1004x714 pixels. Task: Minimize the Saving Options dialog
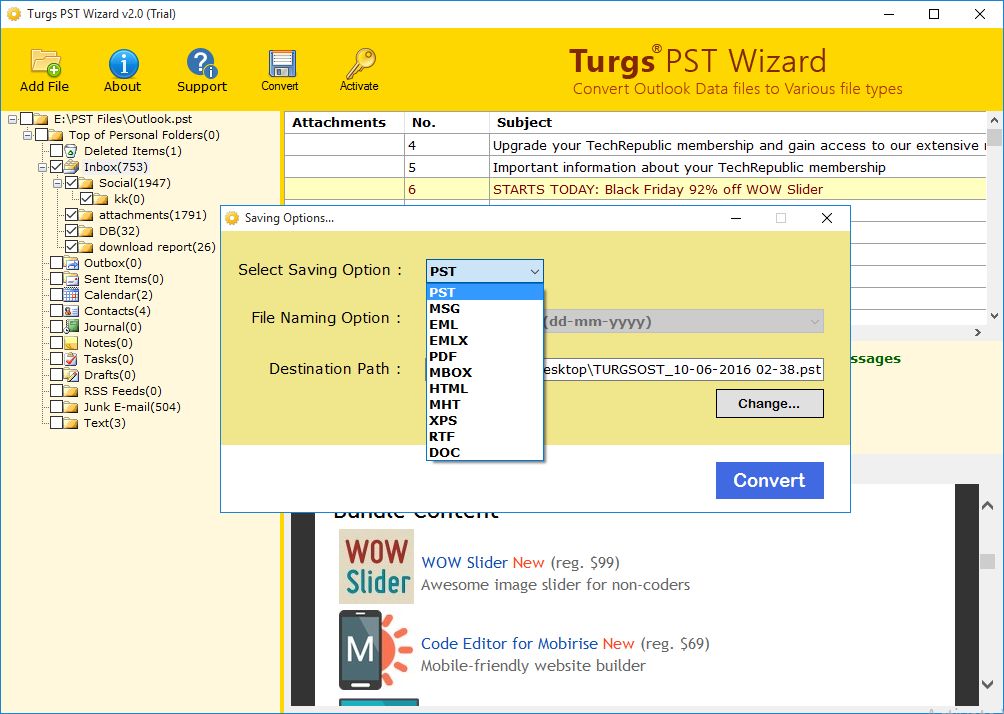click(736, 218)
